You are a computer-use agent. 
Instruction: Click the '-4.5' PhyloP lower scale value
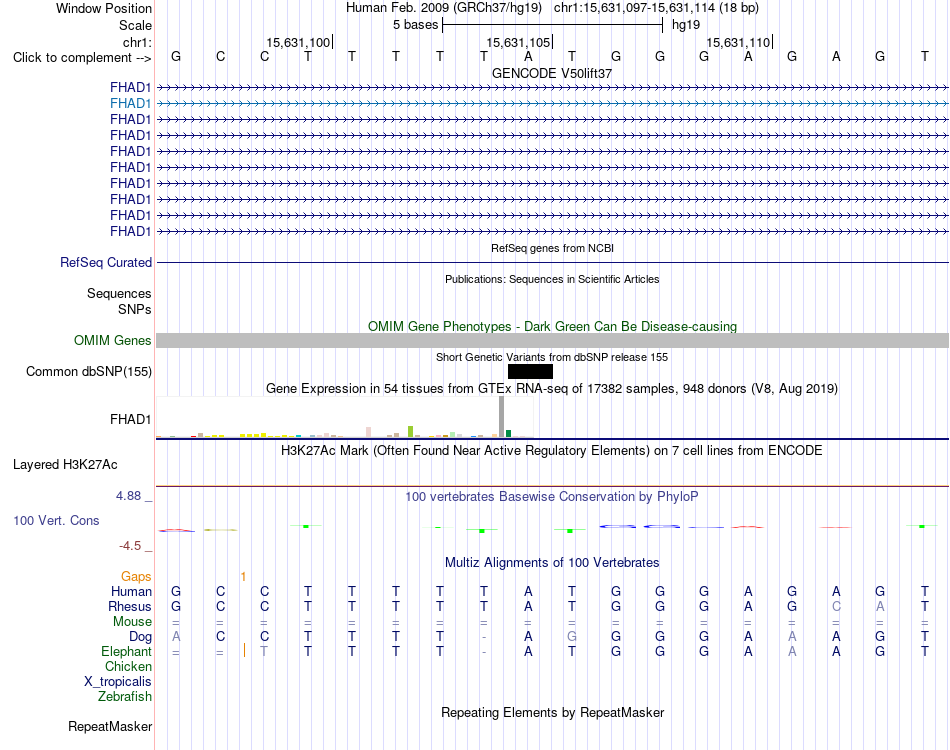(130, 546)
